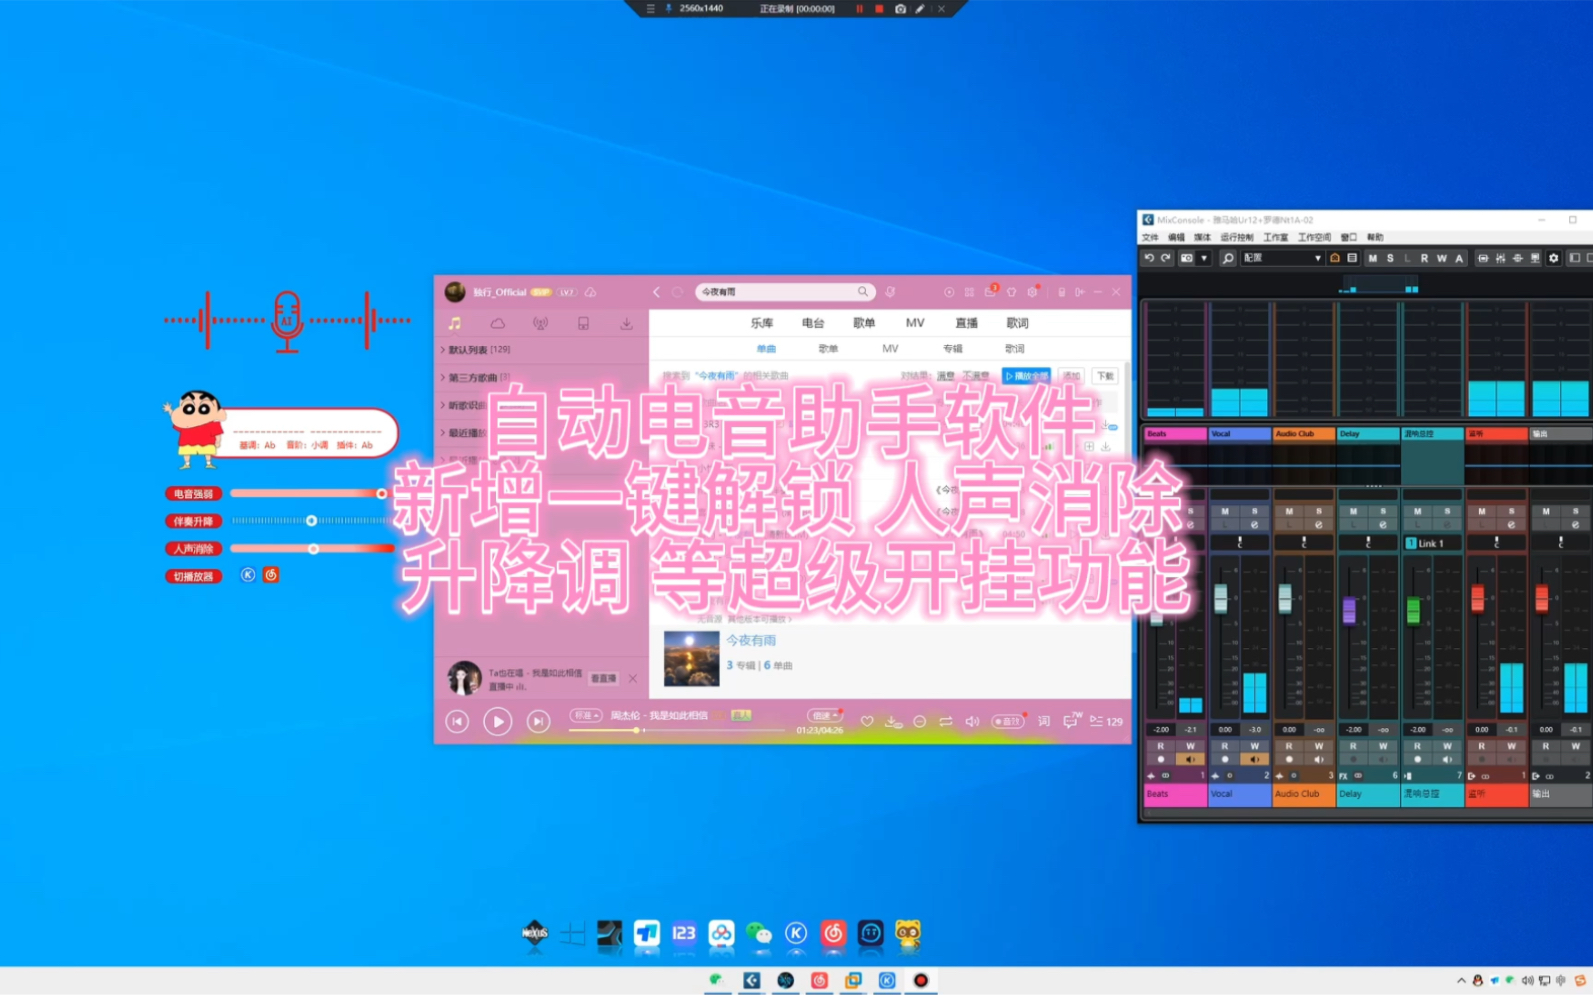Mute the Vocal channel strip

1225,511
